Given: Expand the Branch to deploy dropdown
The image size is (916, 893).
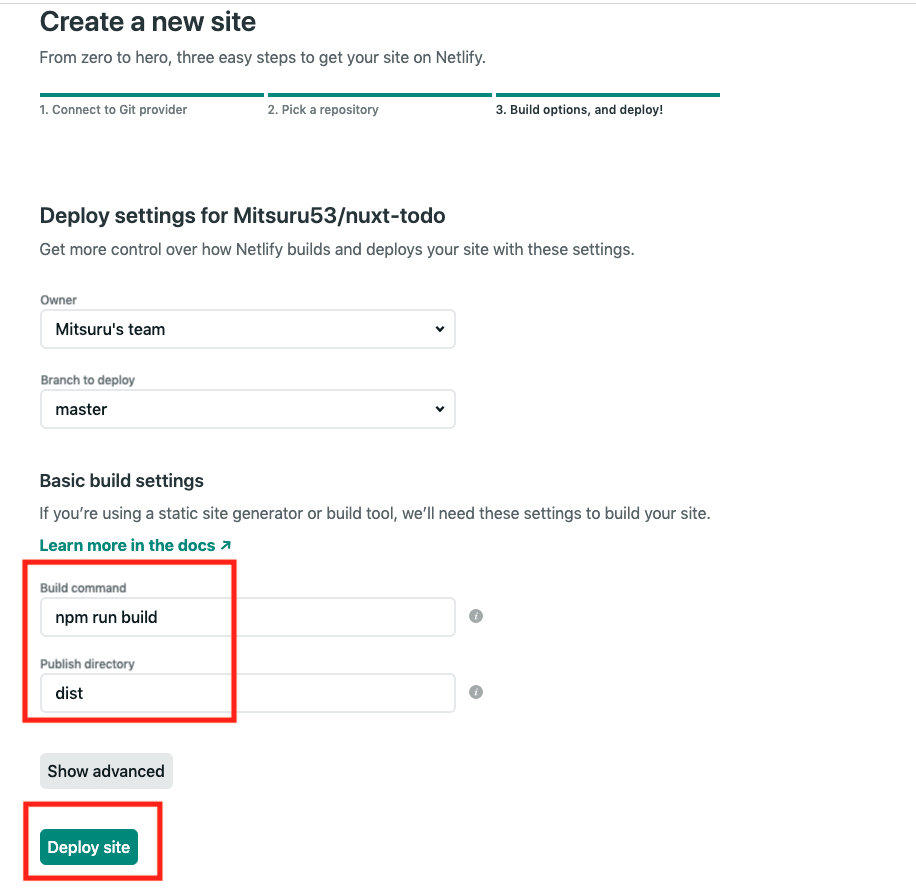Looking at the screenshot, I should (x=248, y=409).
